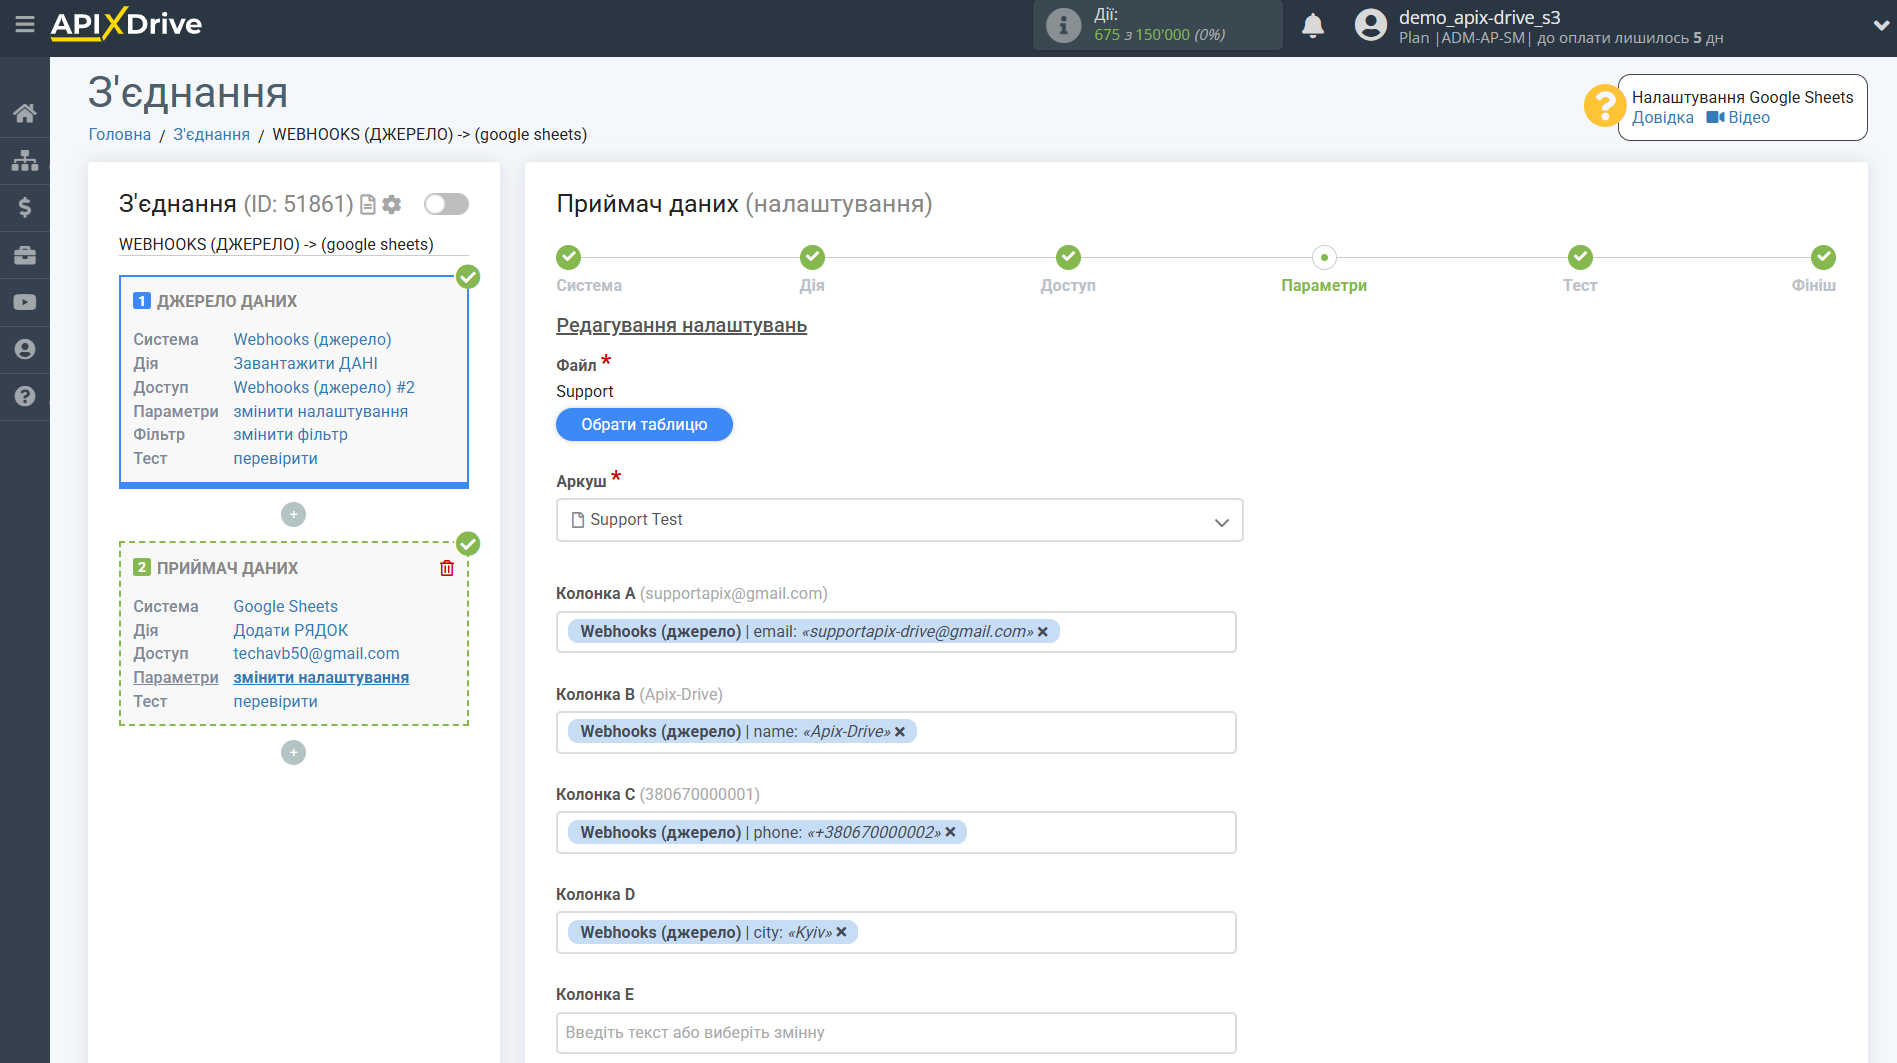The image size is (1897, 1063).
Task: Open the connection log document icon
Action: (x=368, y=204)
